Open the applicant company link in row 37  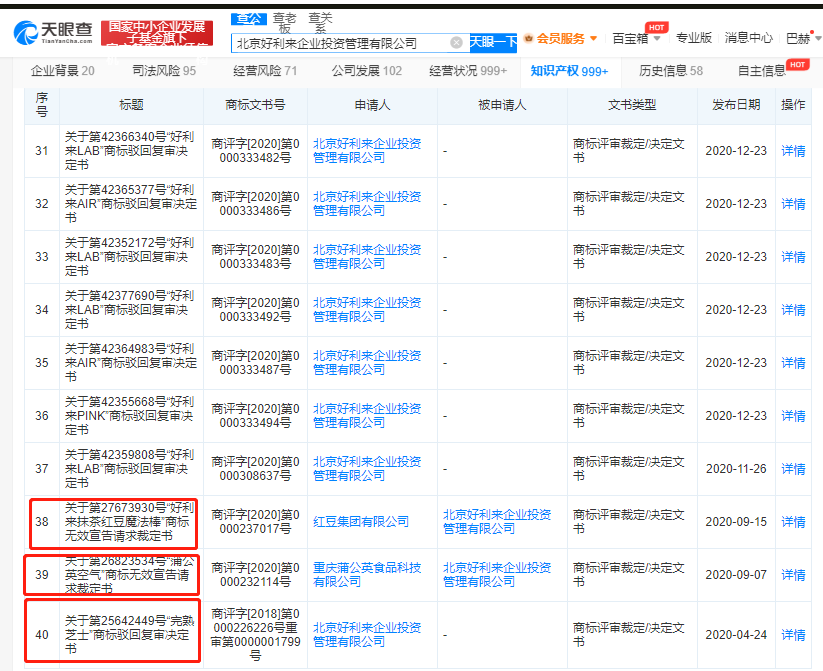(367, 469)
